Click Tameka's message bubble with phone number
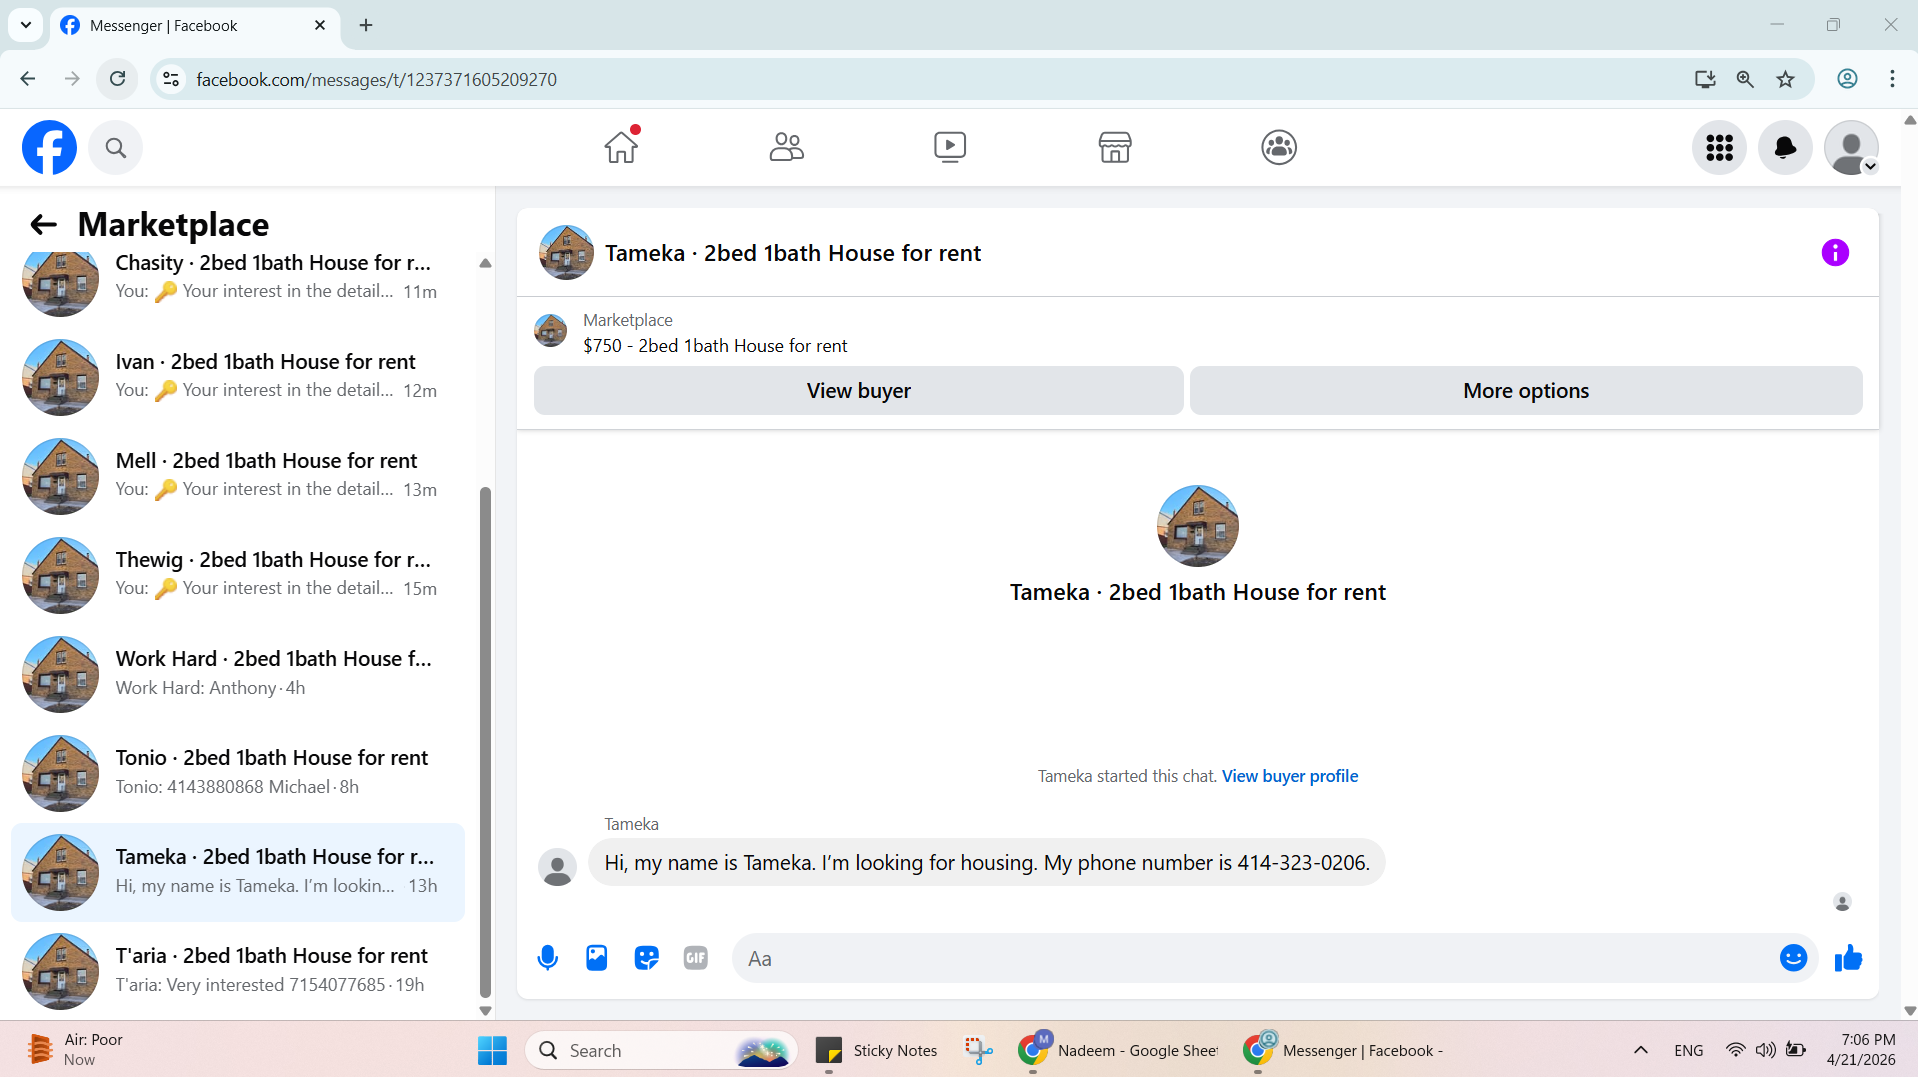The height and width of the screenshot is (1077, 1918). pyautogui.click(x=986, y=862)
